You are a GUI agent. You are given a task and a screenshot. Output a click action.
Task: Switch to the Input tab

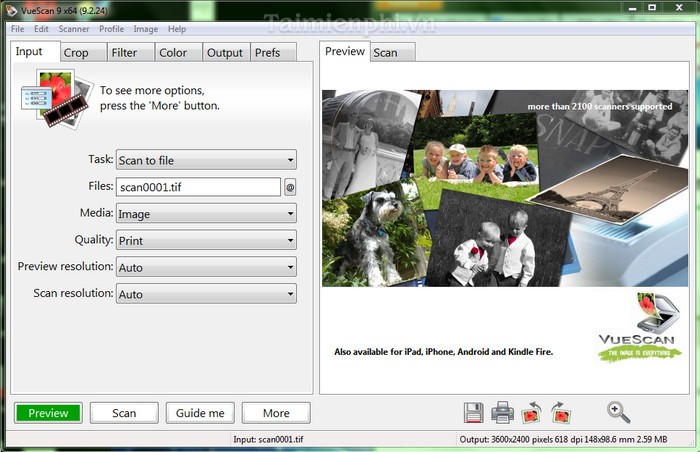pos(35,51)
